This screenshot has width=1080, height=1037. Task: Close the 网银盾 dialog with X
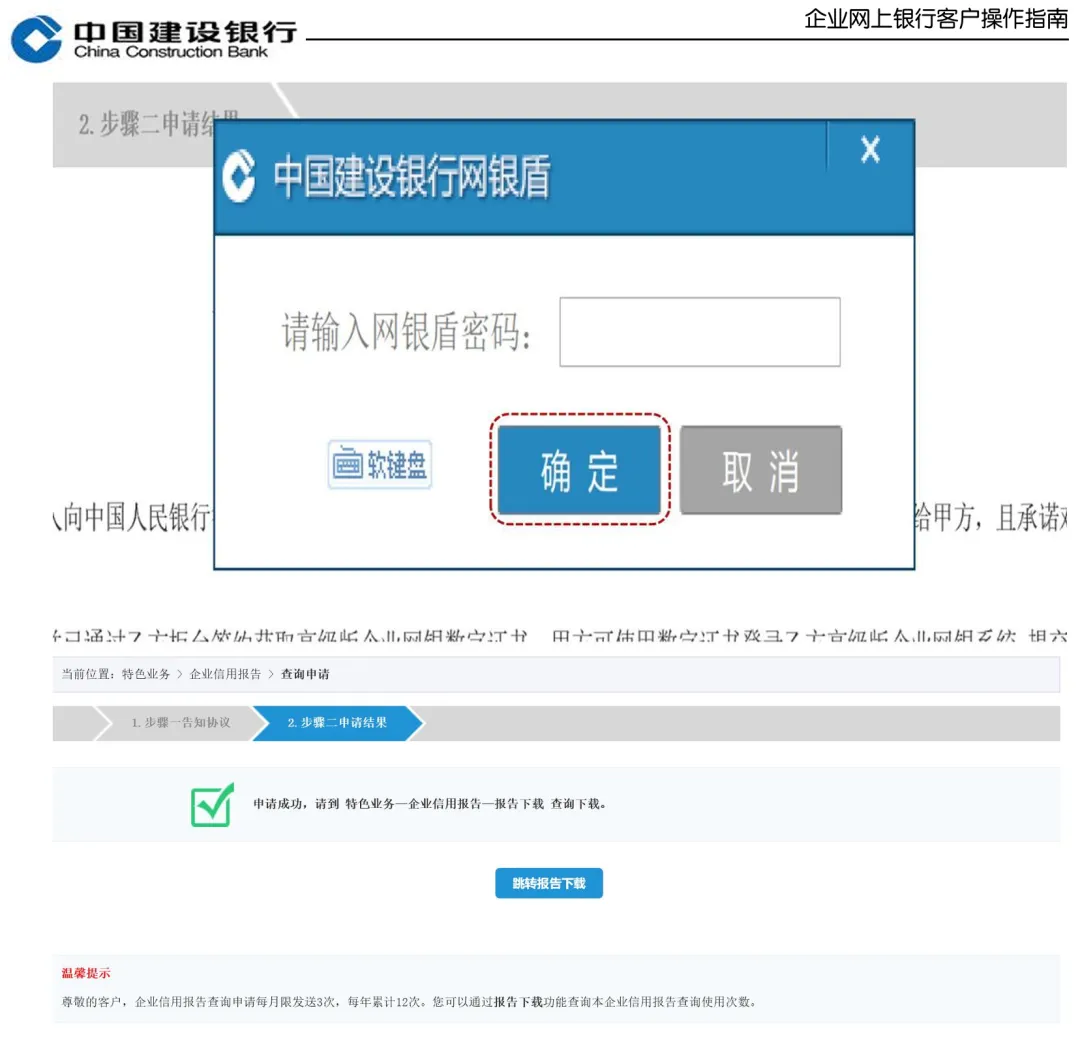coord(870,149)
